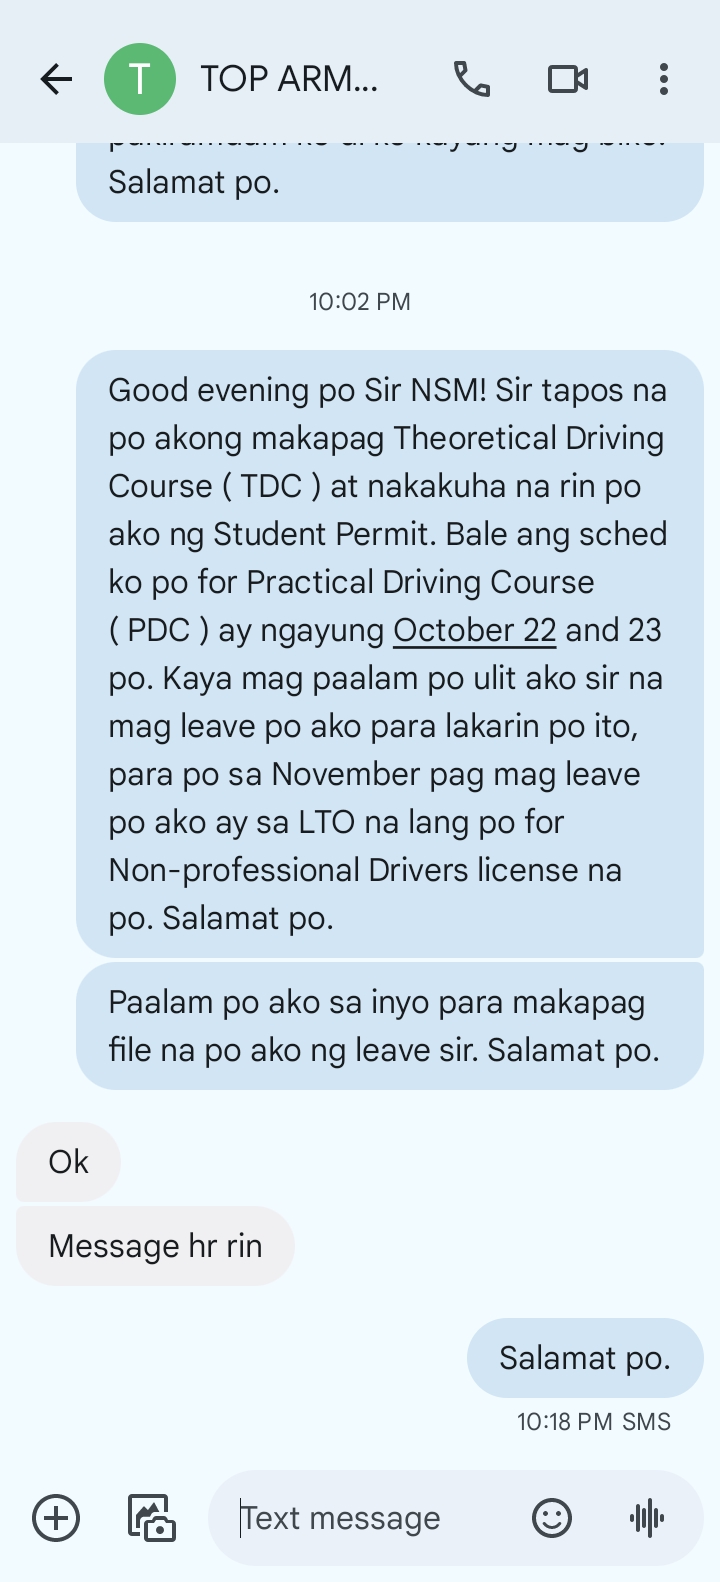Screen dimensions: 720x1582
Task: Start a video call with the camera icon
Action: coord(568,79)
